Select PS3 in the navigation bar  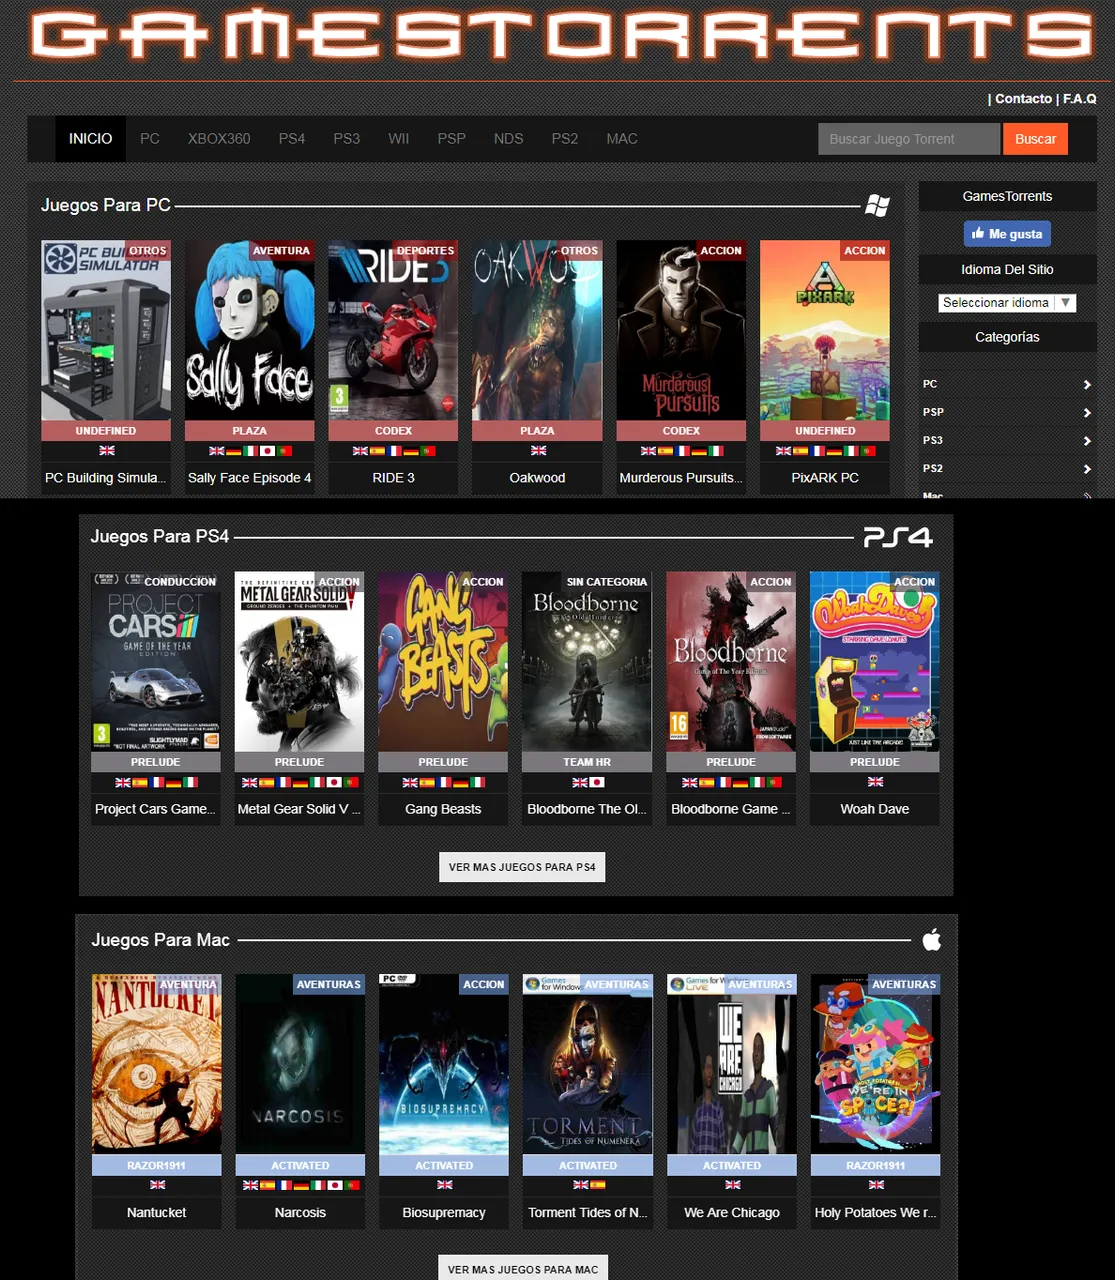coord(347,139)
